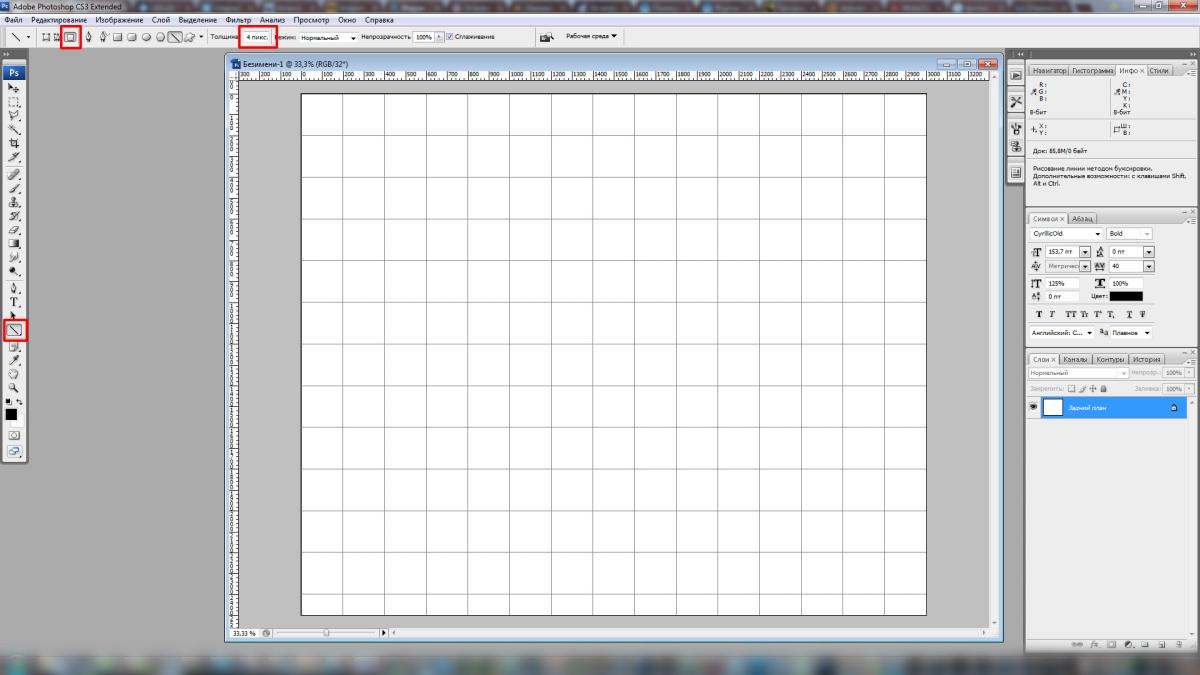Select the Healing Brush tool

point(15,175)
